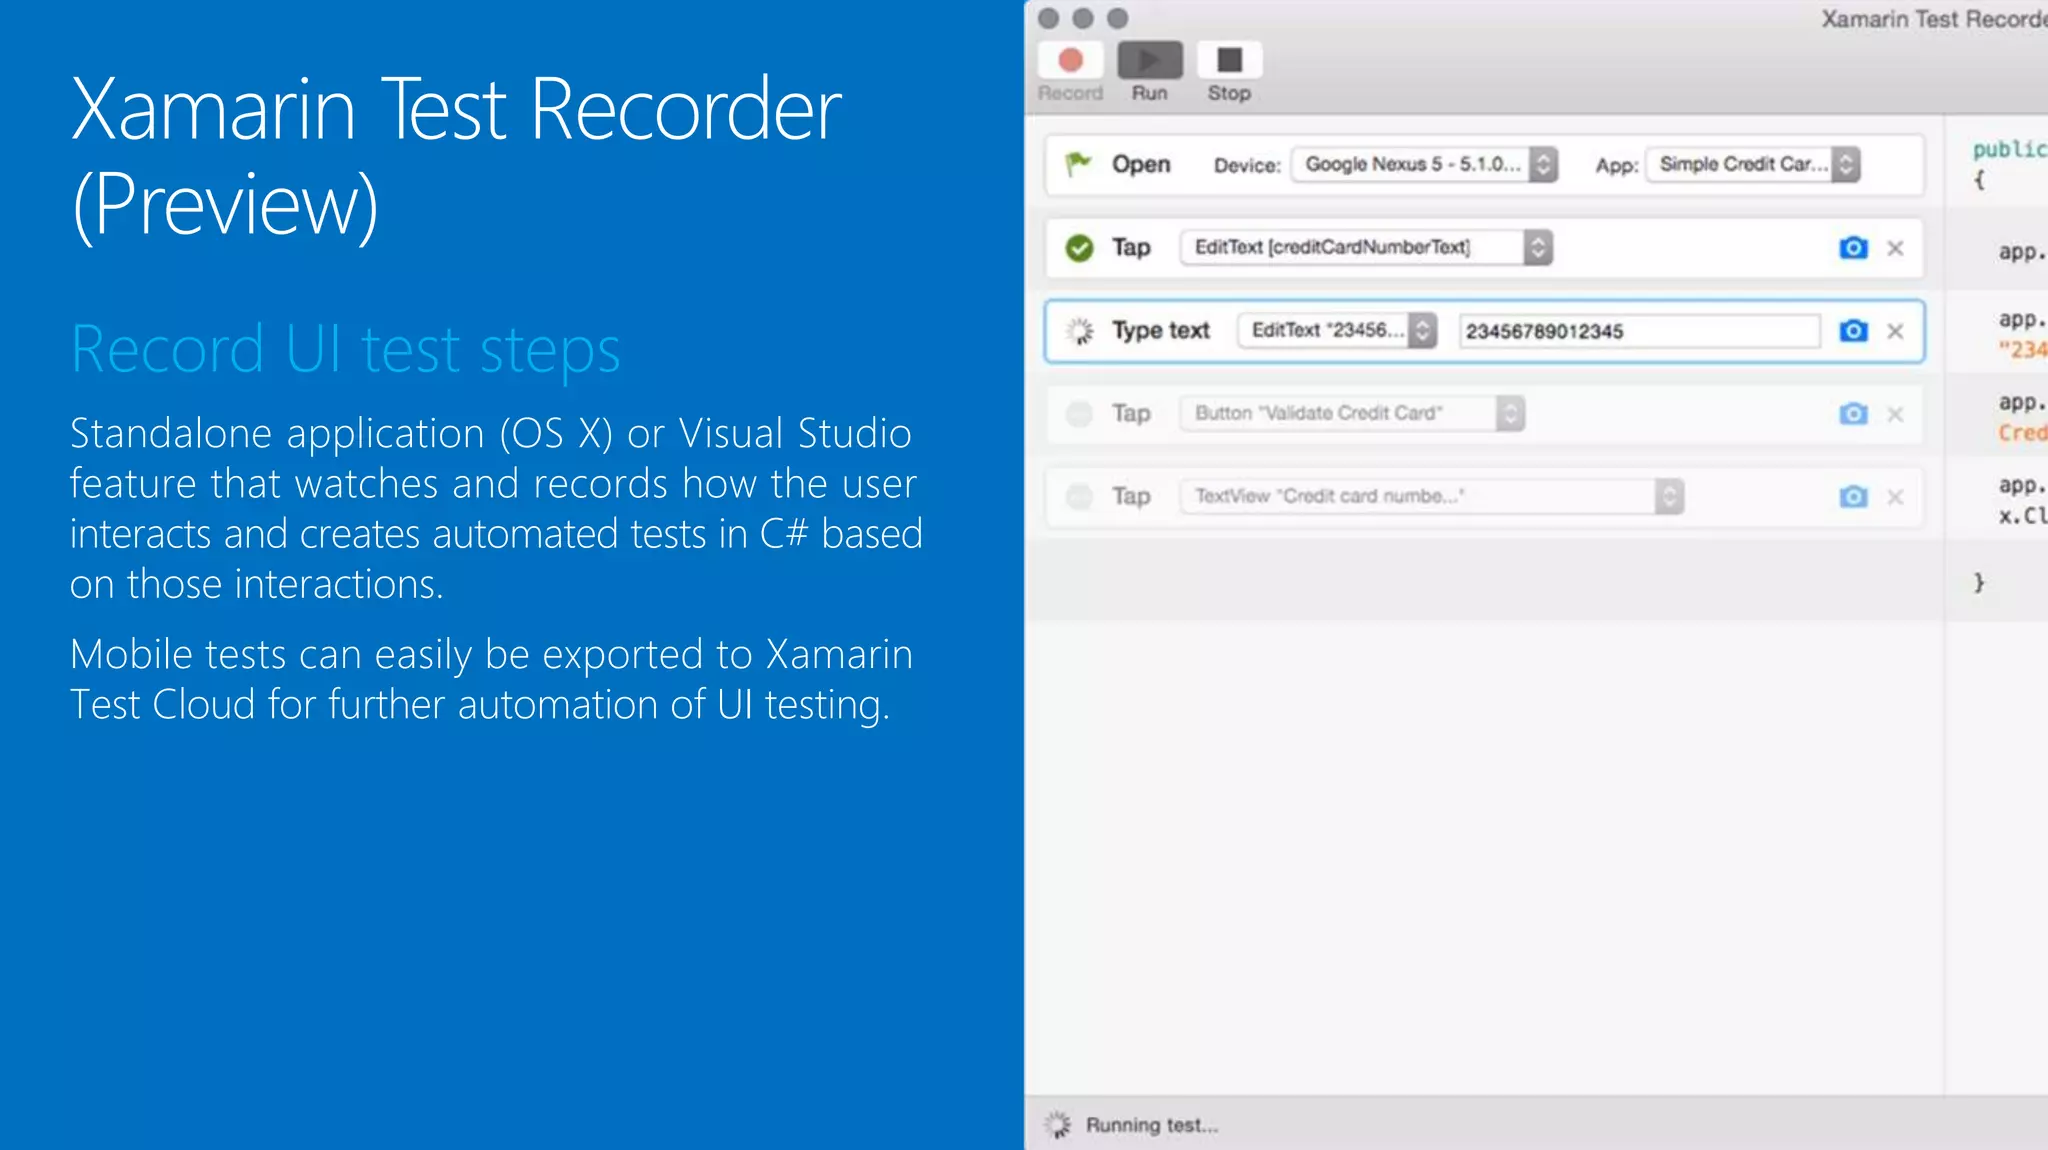Click the window zoom traffic light button
This screenshot has height=1150, width=2048.
click(x=1118, y=18)
